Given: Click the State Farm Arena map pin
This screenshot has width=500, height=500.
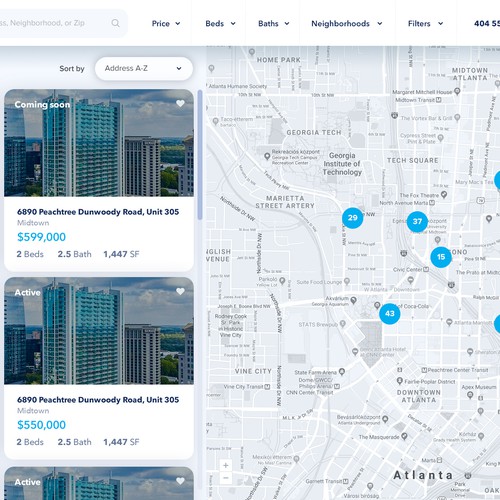Looking at the screenshot, I should pyautogui.click(x=342, y=371).
